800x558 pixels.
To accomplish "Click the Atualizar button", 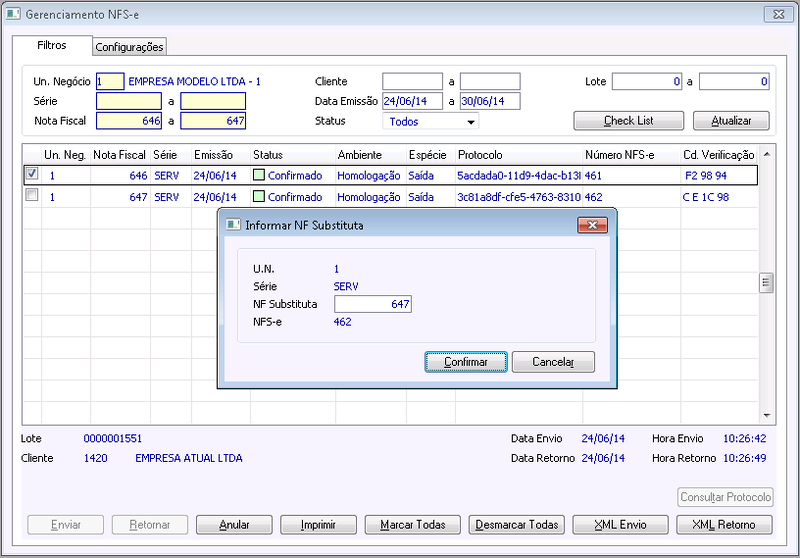I will click(731, 121).
